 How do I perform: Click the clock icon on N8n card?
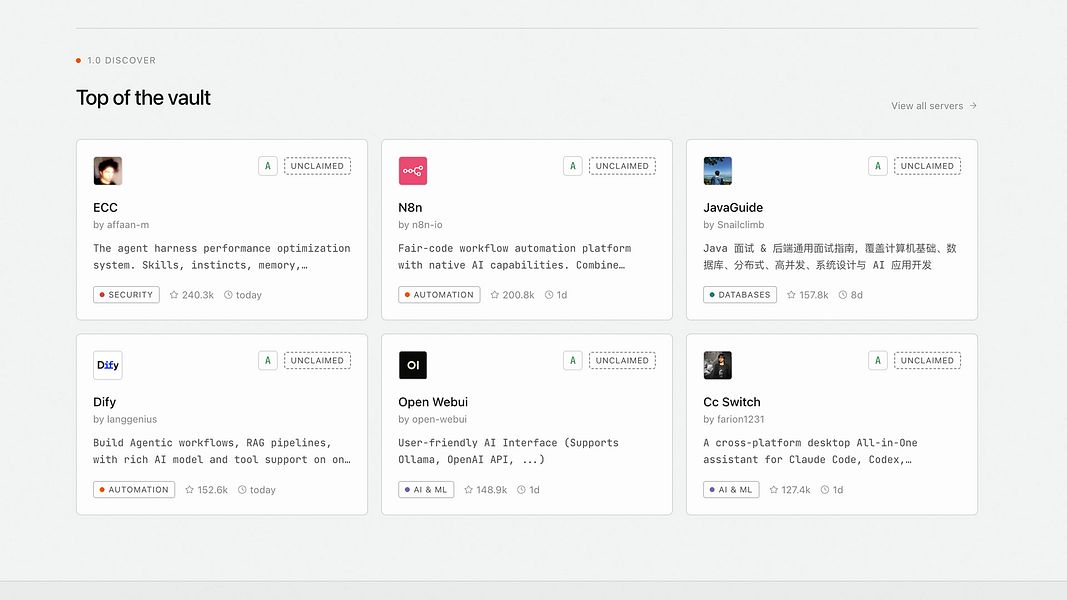tap(549, 295)
